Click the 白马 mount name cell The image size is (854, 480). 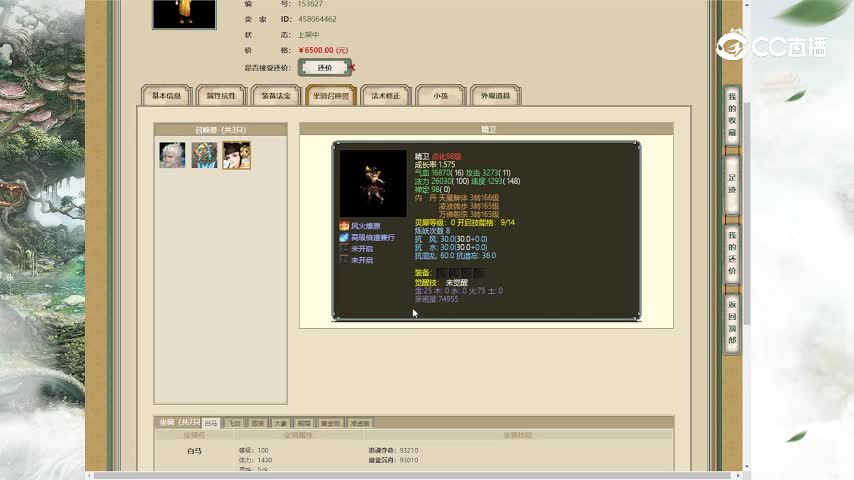tap(194, 451)
